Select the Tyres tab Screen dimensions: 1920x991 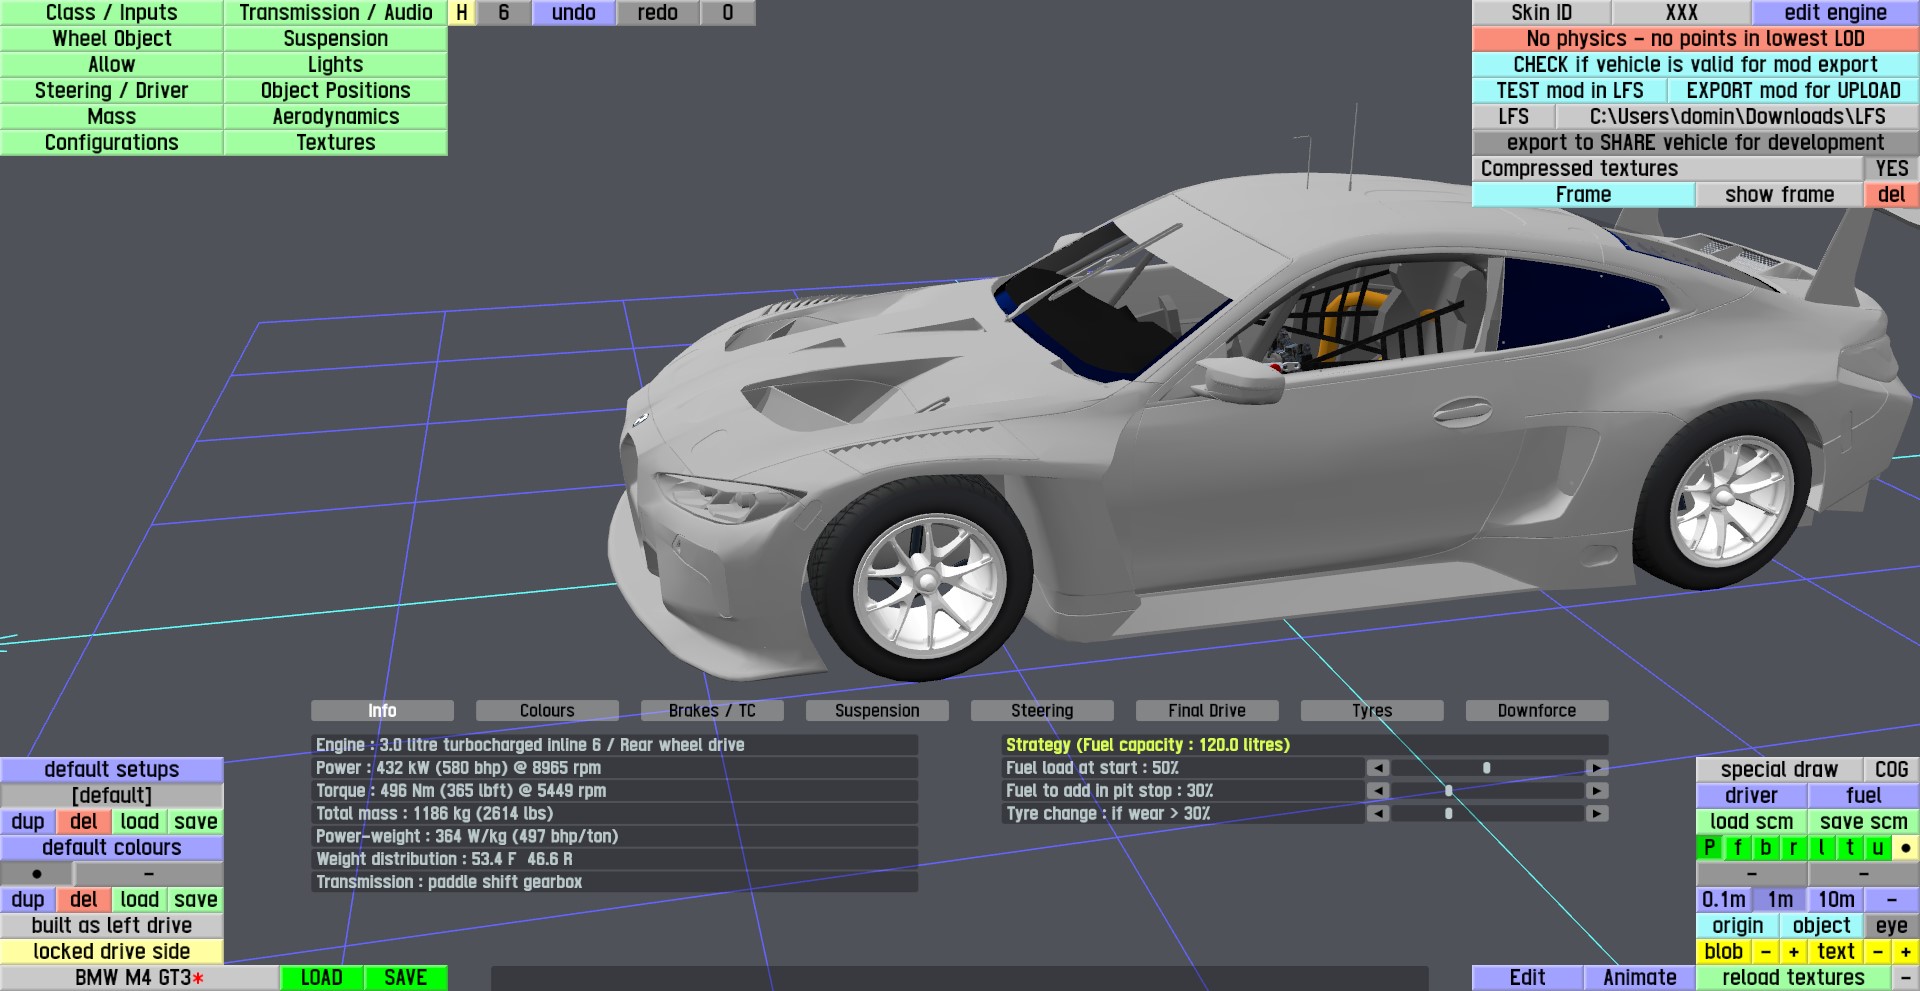coord(1372,711)
